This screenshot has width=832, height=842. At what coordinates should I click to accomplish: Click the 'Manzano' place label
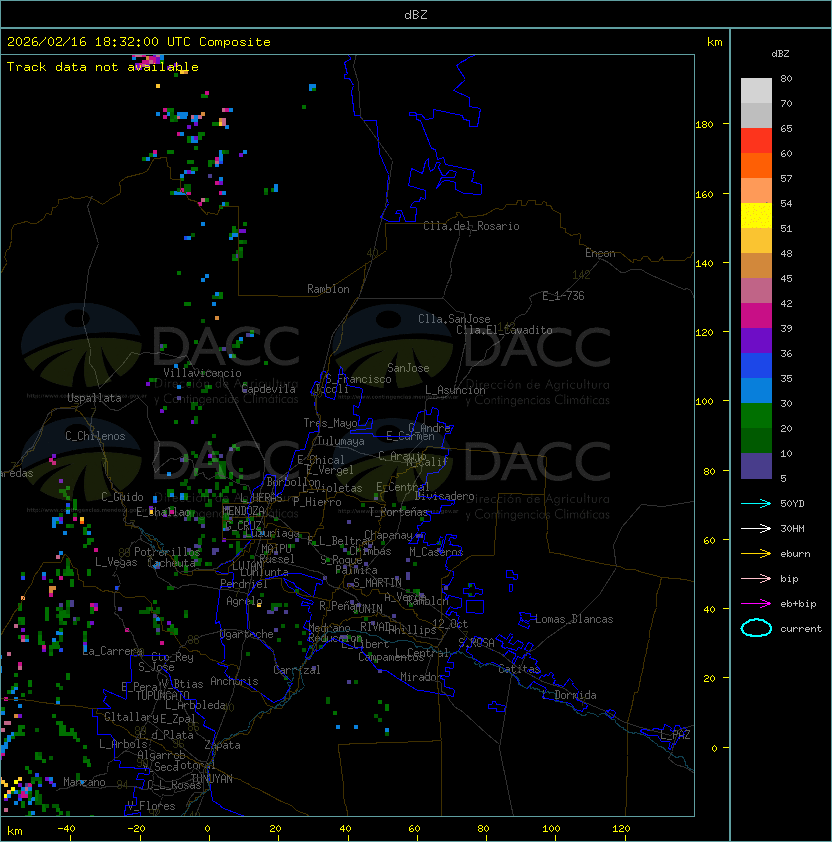(84, 782)
